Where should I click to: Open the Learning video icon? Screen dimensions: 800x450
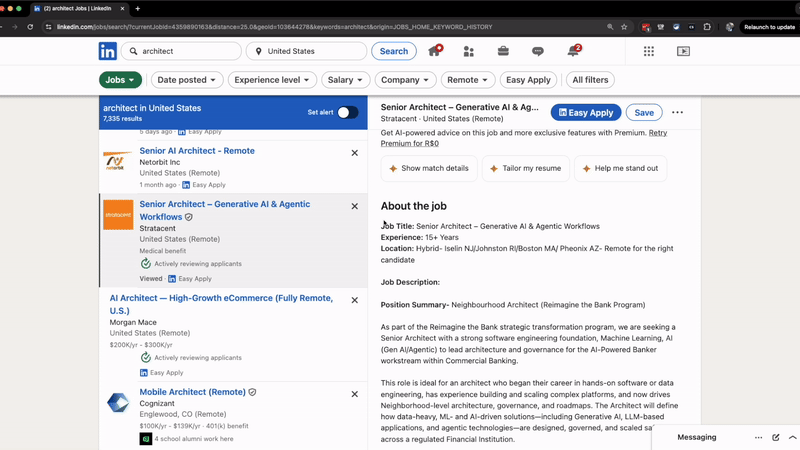pos(683,51)
